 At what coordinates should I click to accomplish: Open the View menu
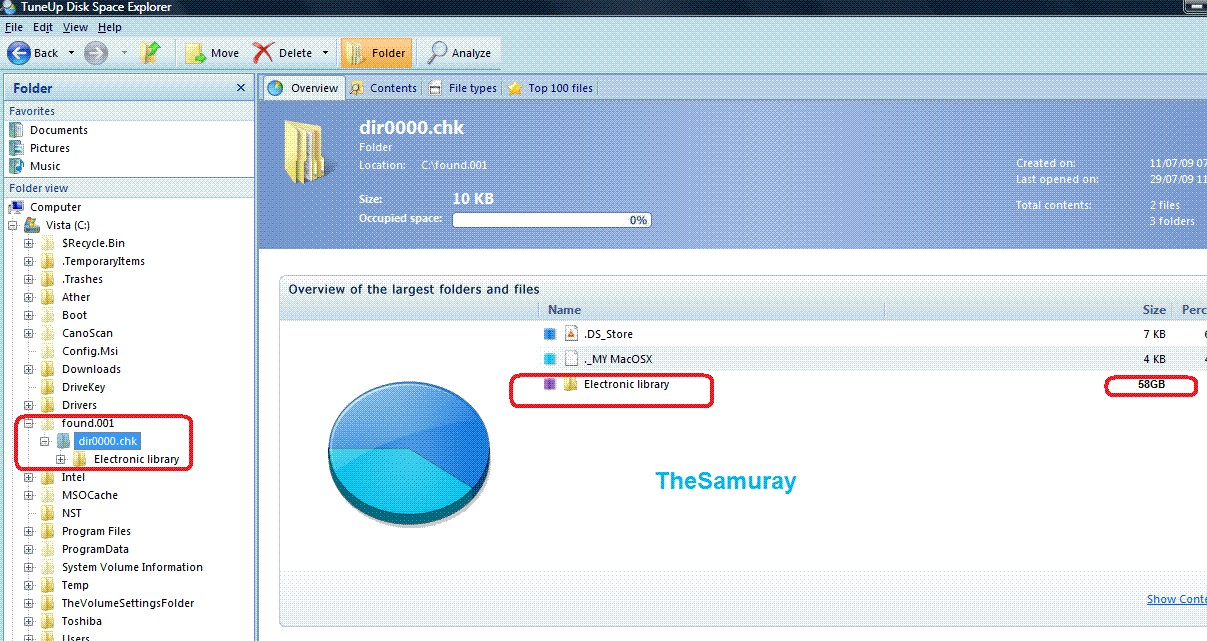click(75, 27)
